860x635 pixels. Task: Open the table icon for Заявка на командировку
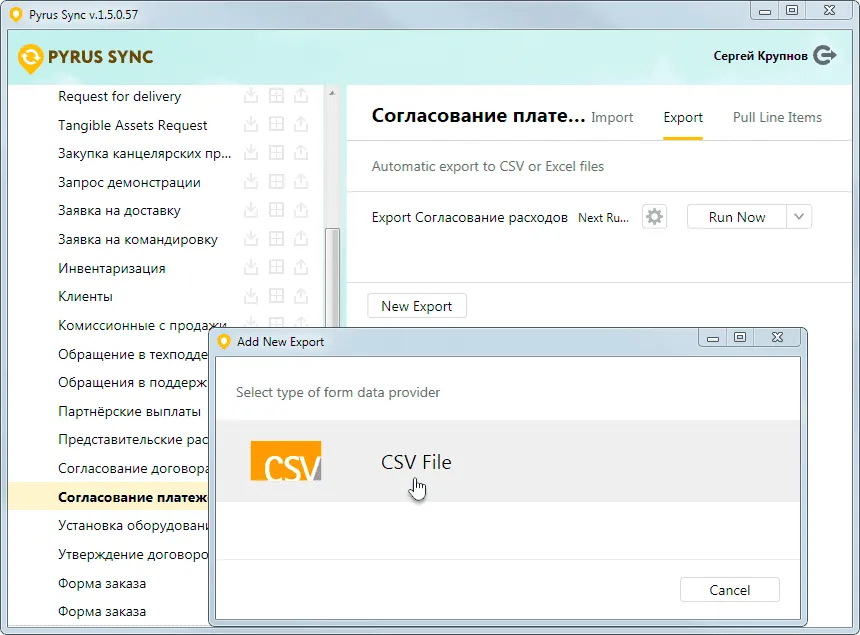click(276, 239)
